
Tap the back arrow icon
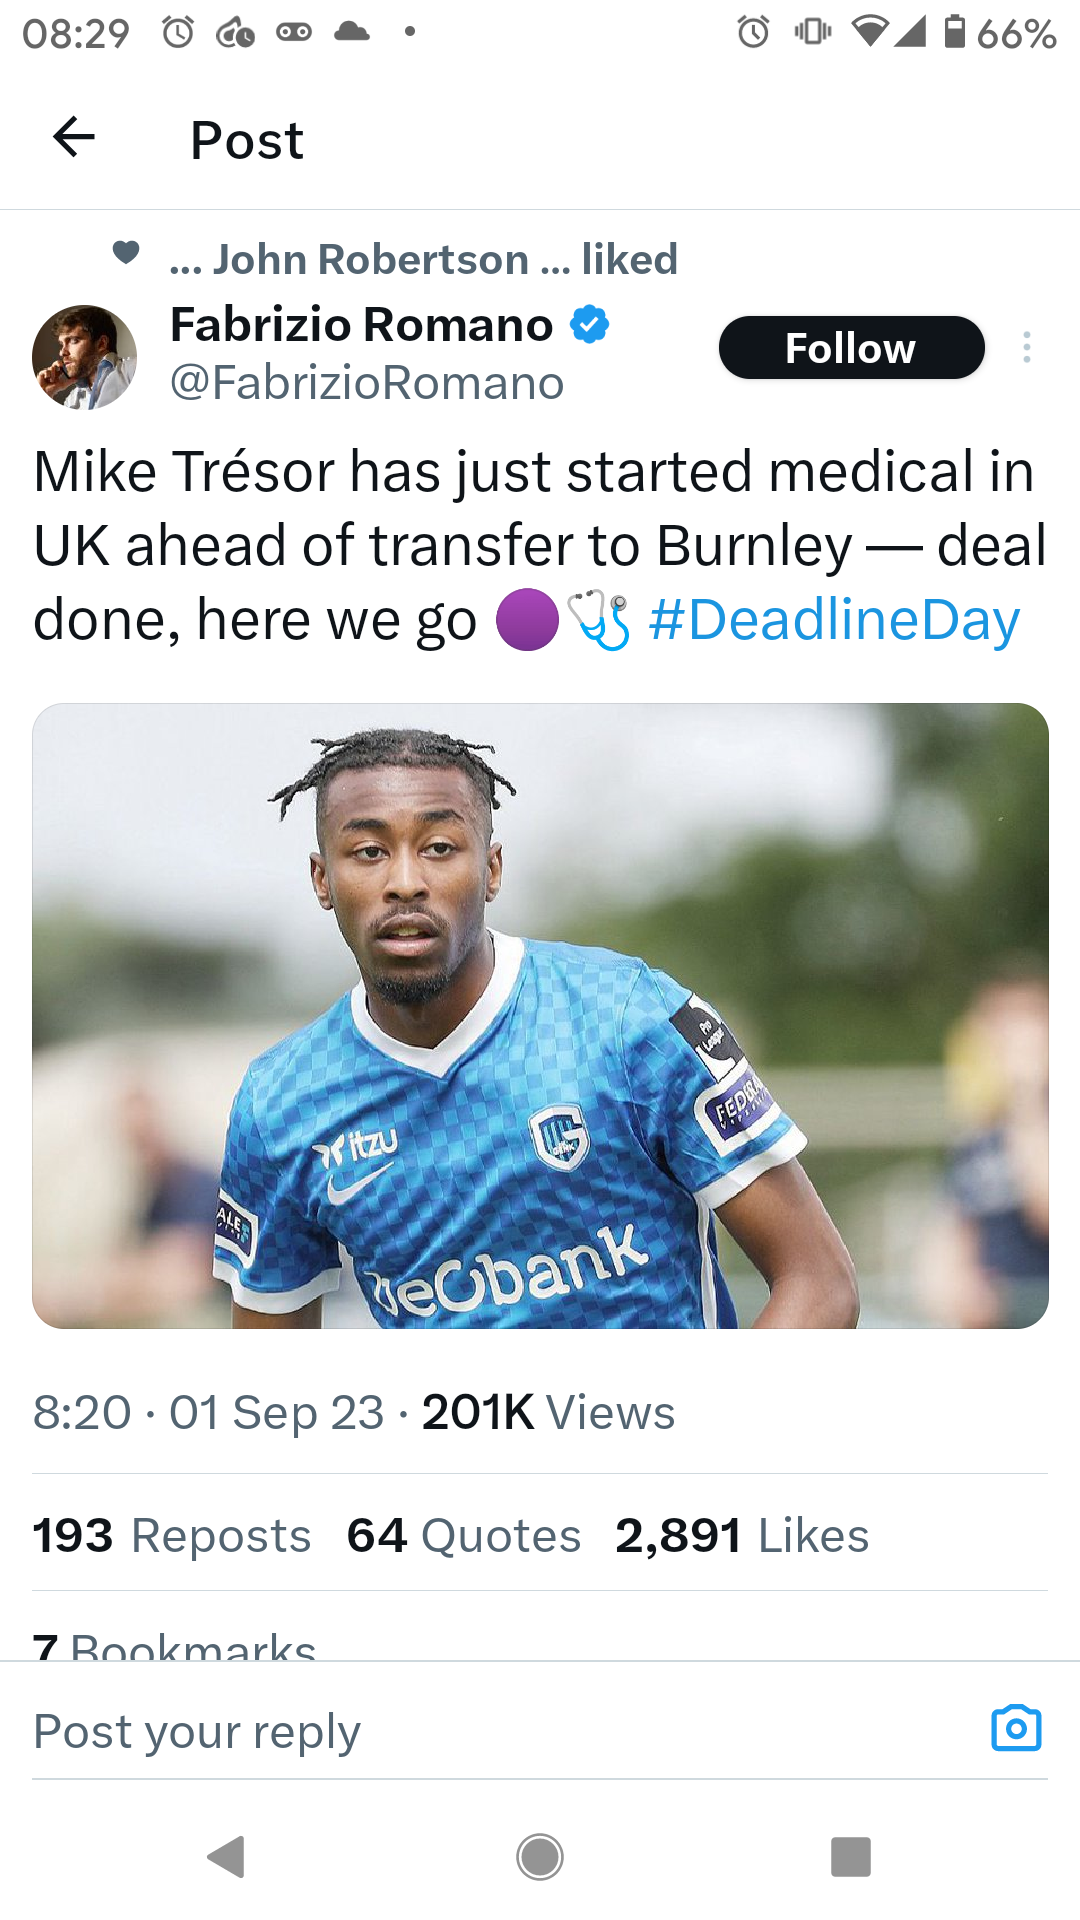[74, 138]
